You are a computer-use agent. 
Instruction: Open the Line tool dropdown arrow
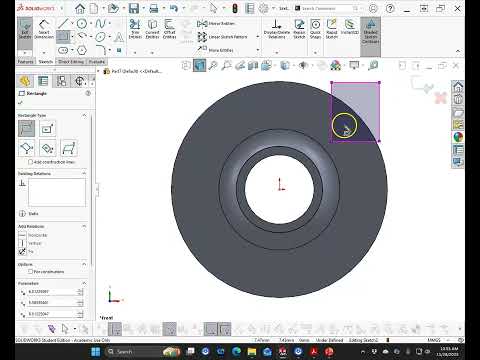click(72, 23)
